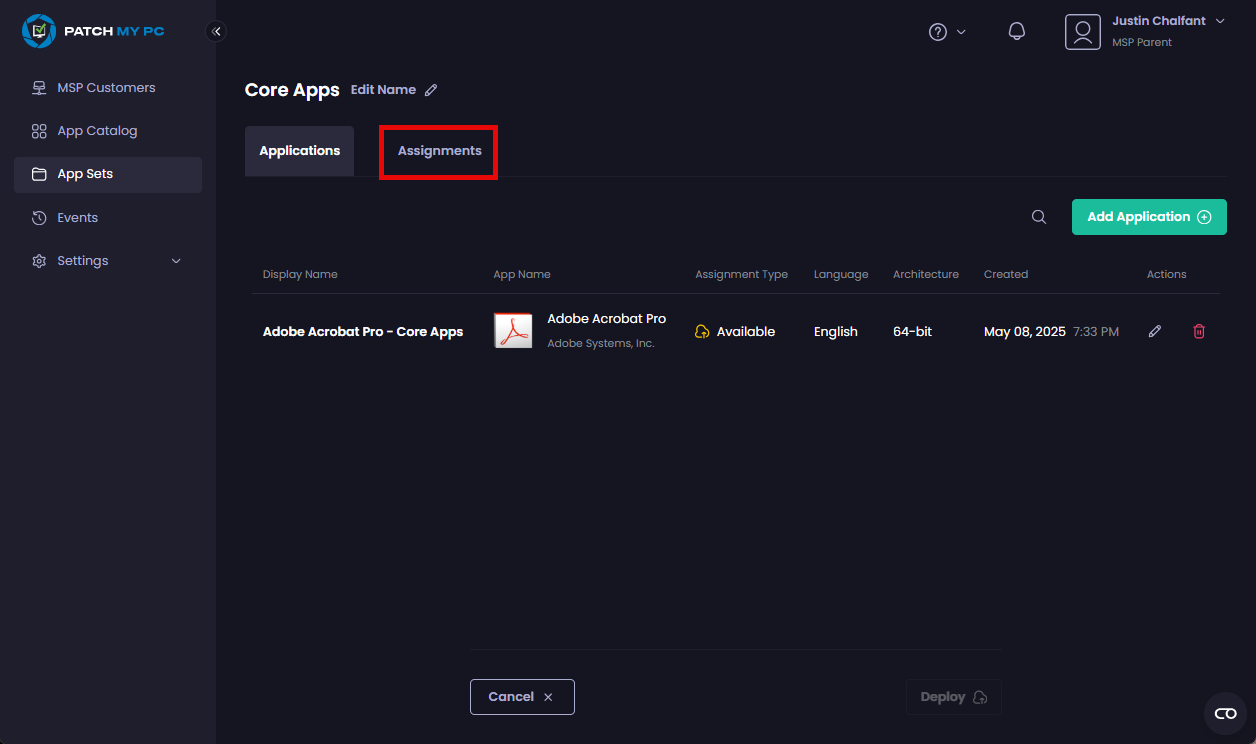
Task: Click the pencil icon beside Edit Name
Action: tap(431, 90)
